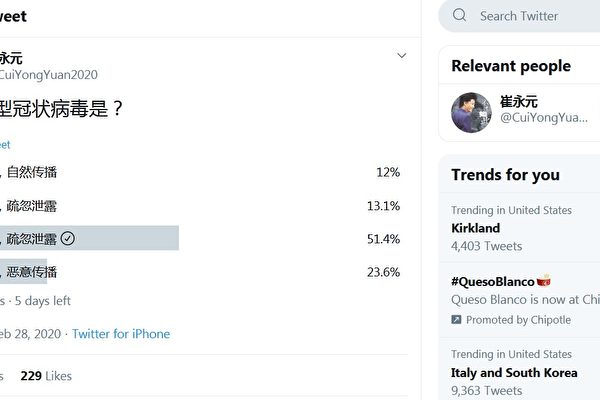The image size is (600, 400).
Task: Open the Italy and South Korea trend
Action: point(514,373)
